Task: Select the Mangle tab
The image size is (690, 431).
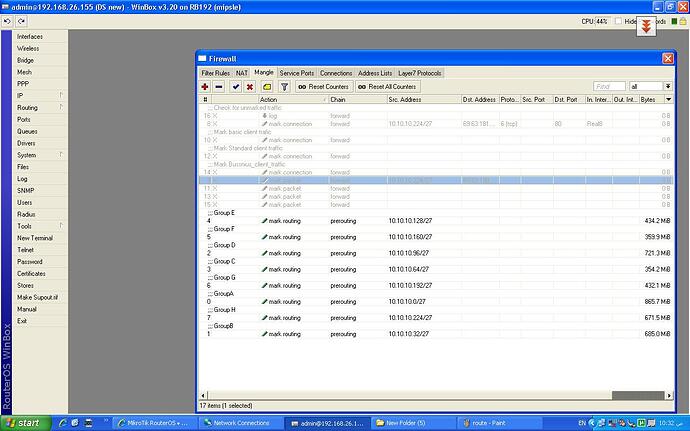Action: (264, 73)
